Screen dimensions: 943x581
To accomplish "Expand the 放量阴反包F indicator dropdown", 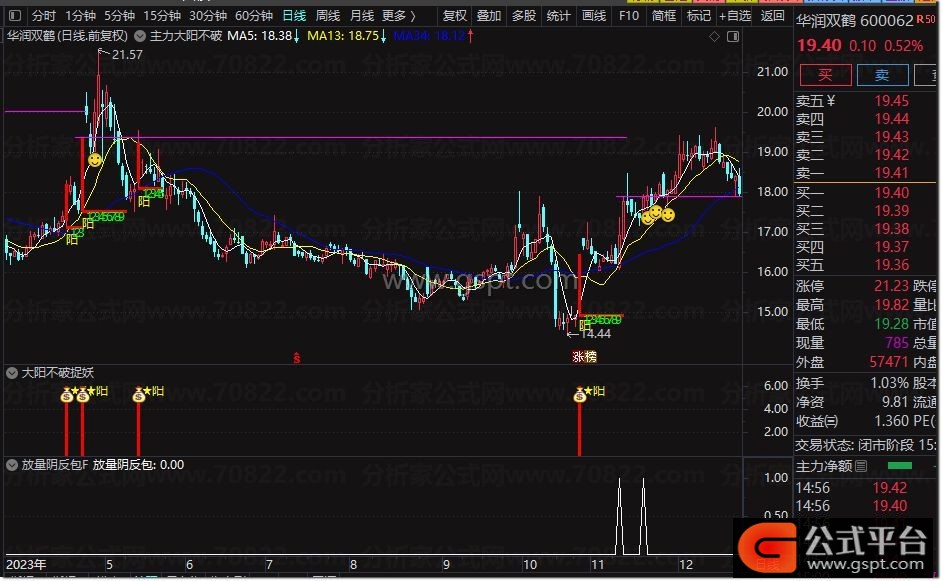I will (x=11, y=465).
